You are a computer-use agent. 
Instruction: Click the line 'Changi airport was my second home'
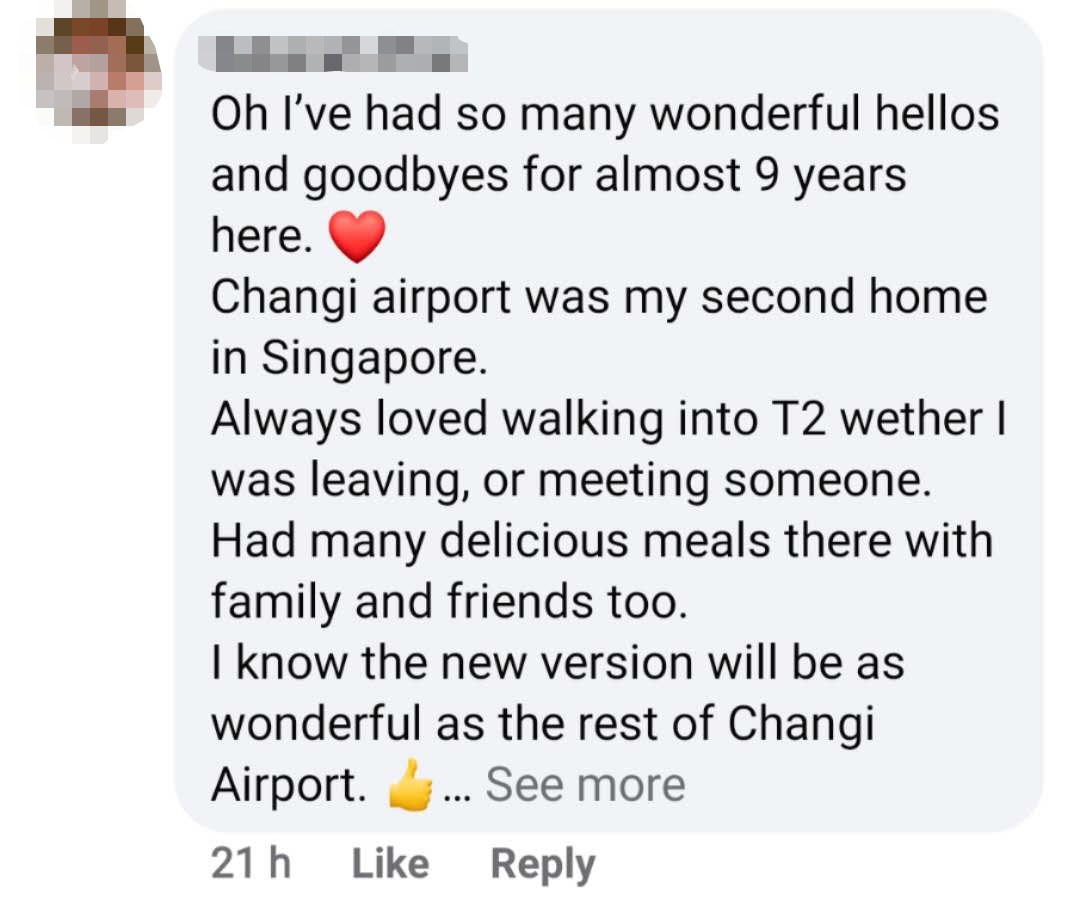click(x=598, y=297)
